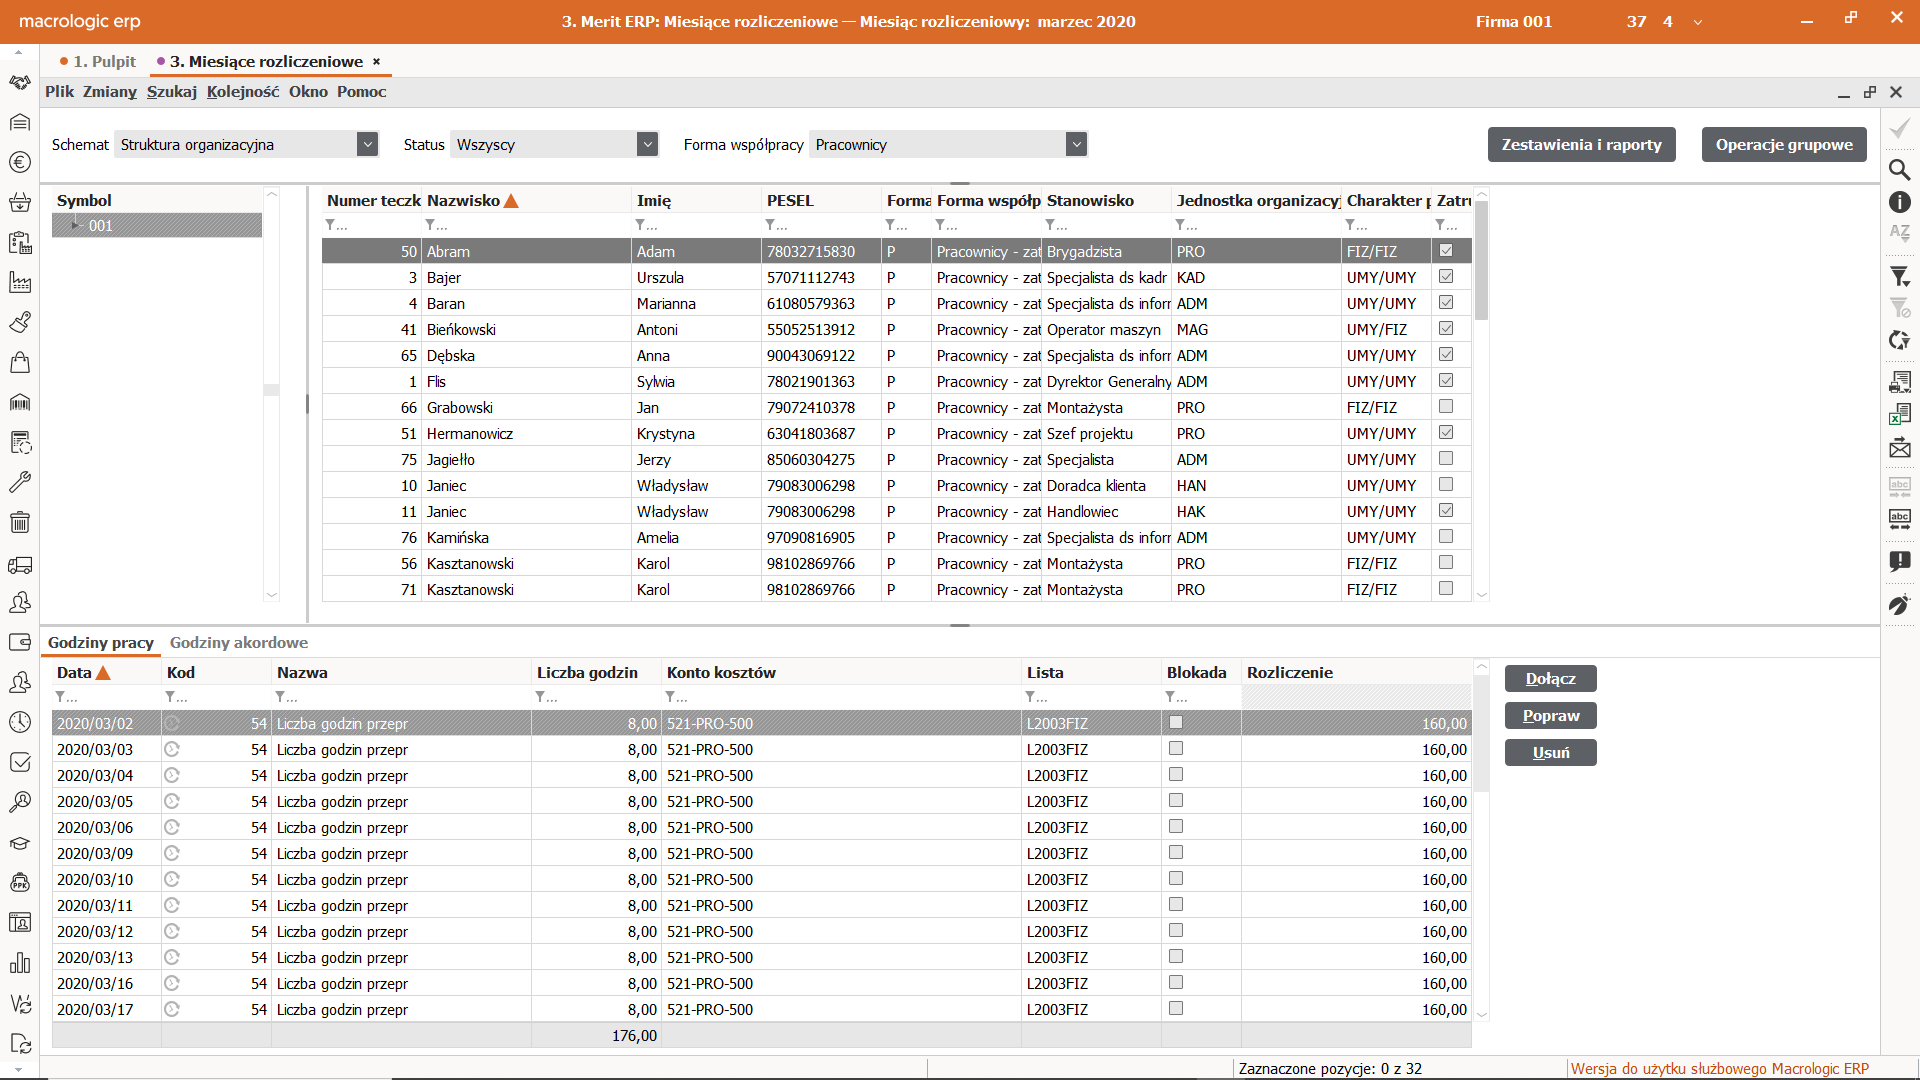Viewport: 1920px width, 1080px height.
Task: Toggle the Zatrudniony checkbox for Bajer Urszula row
Action: [x=1445, y=277]
